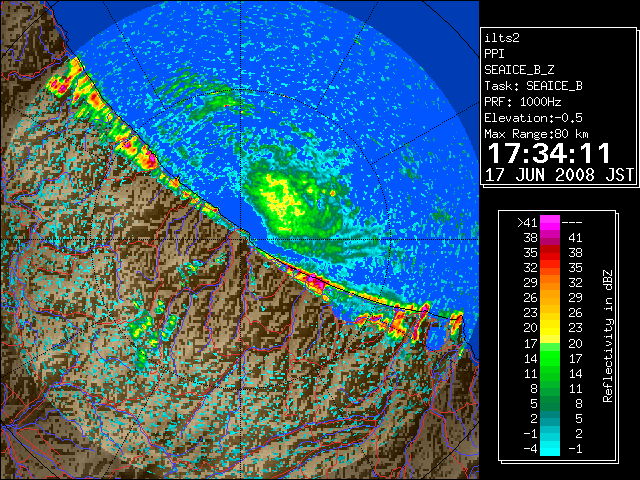Click the 'SEAICE_B_Z' product name

pos(519,70)
